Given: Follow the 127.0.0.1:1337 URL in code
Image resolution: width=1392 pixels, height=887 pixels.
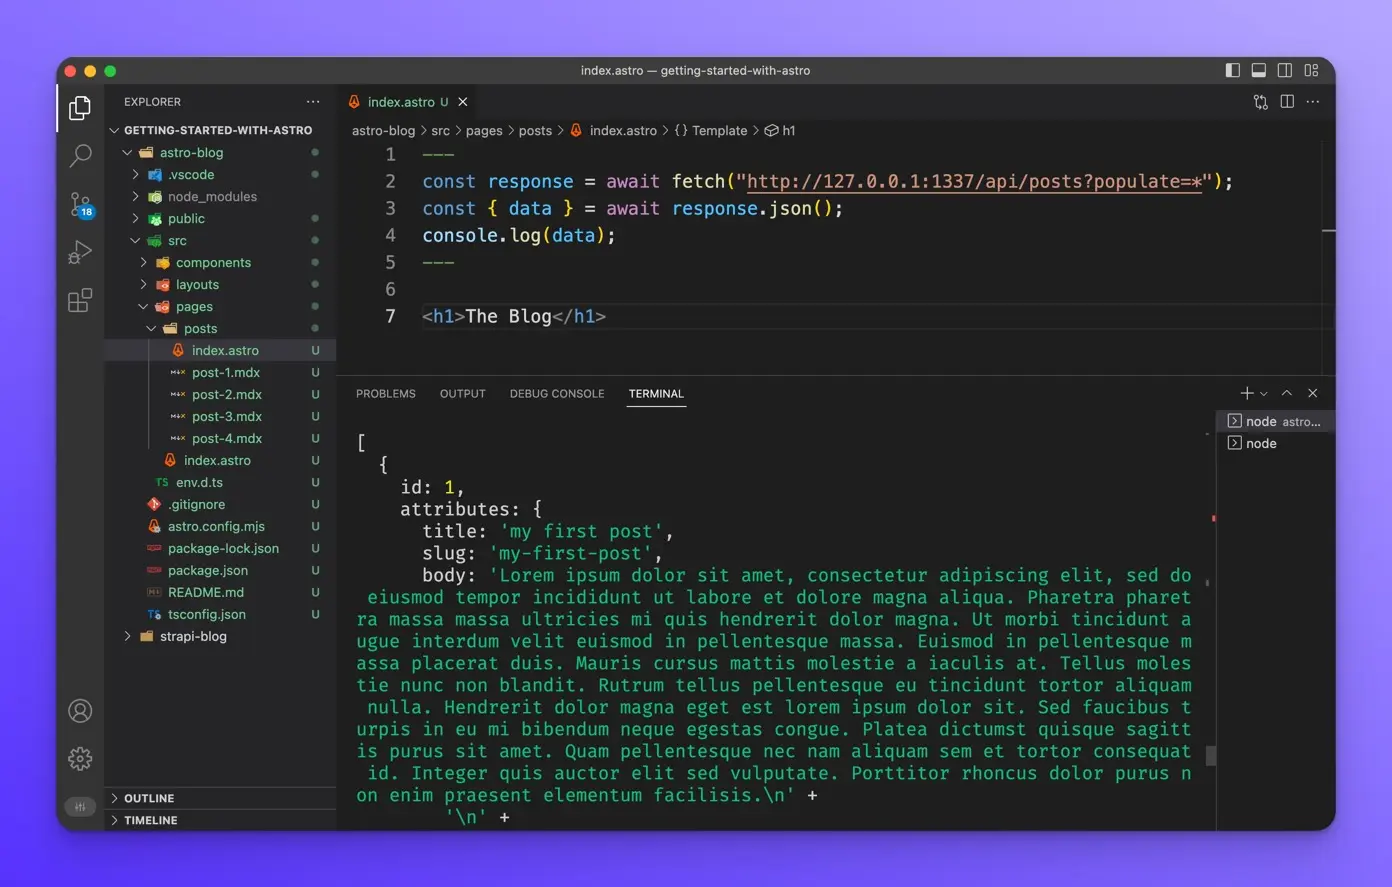Looking at the screenshot, I should tap(974, 182).
